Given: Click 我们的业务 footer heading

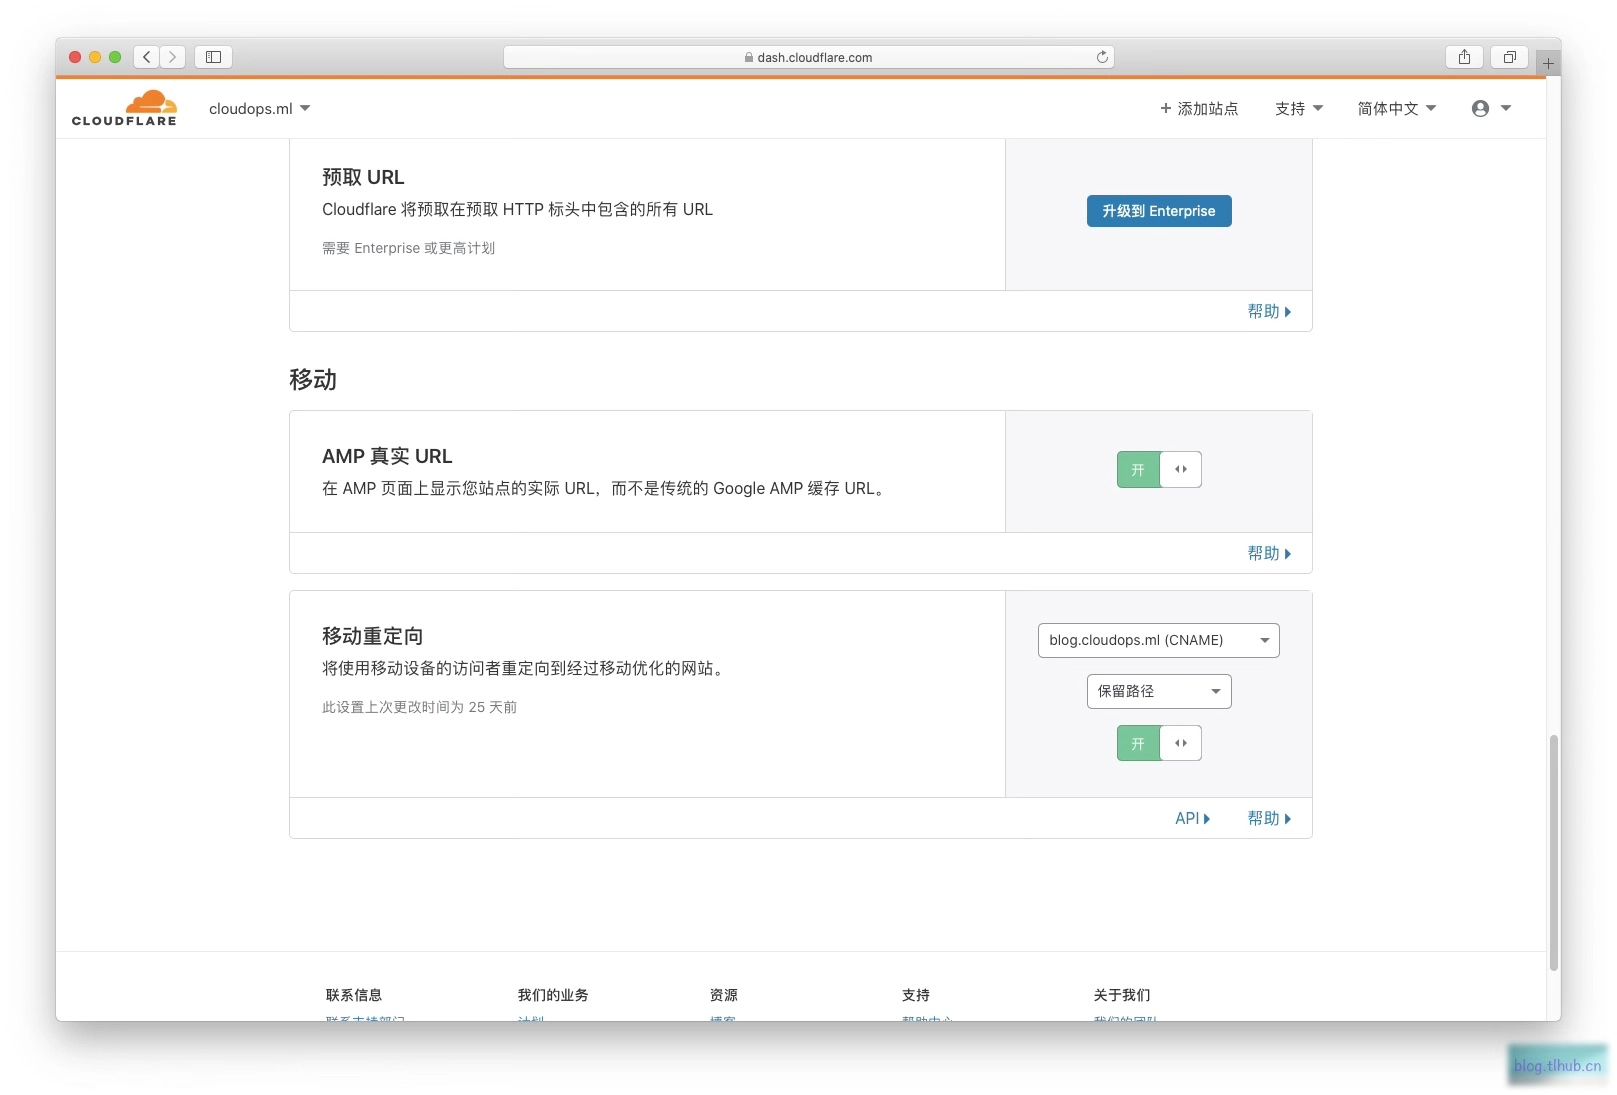Looking at the screenshot, I should (553, 995).
